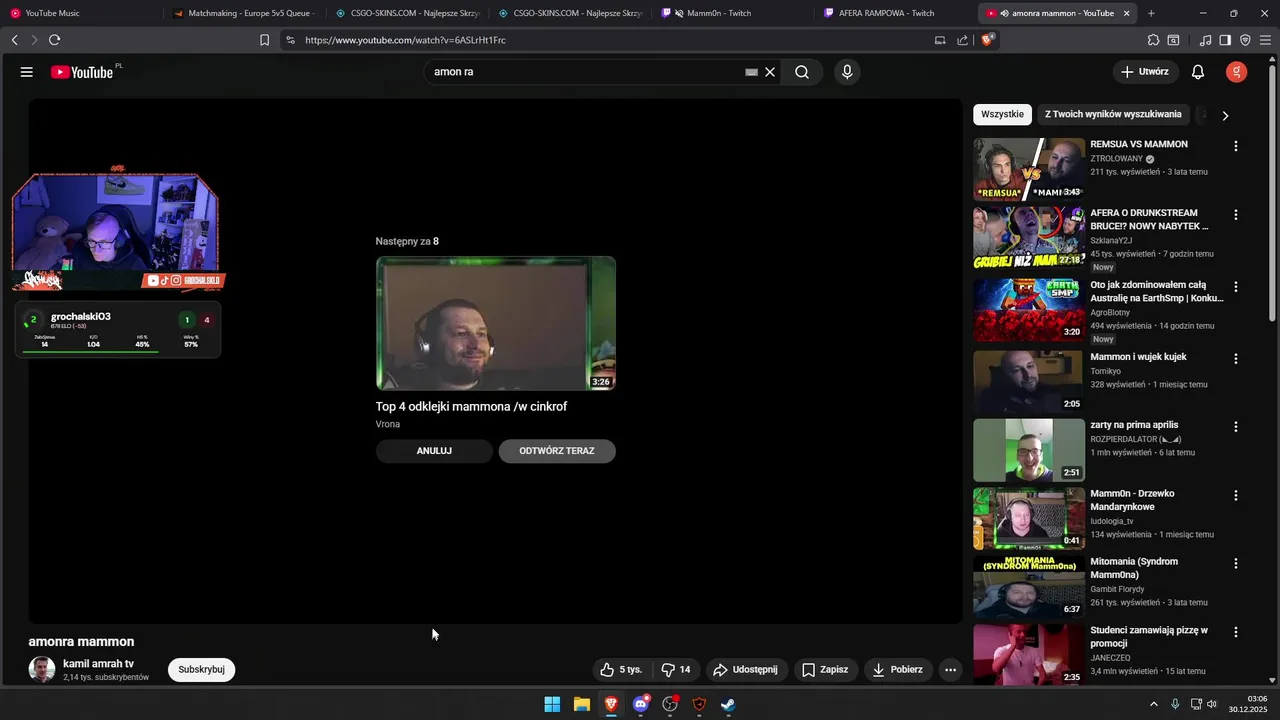The image size is (1280, 720).
Task: Click next video thumbnail Top 4 odklejki
Action: (496, 323)
